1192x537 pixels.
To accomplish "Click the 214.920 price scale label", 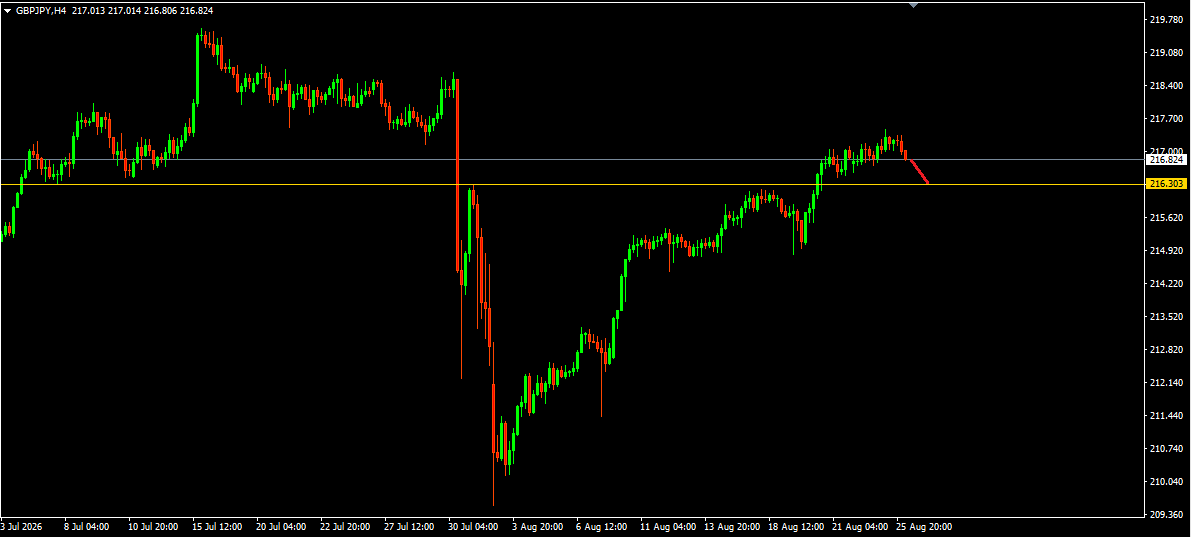I will pos(1167,250).
